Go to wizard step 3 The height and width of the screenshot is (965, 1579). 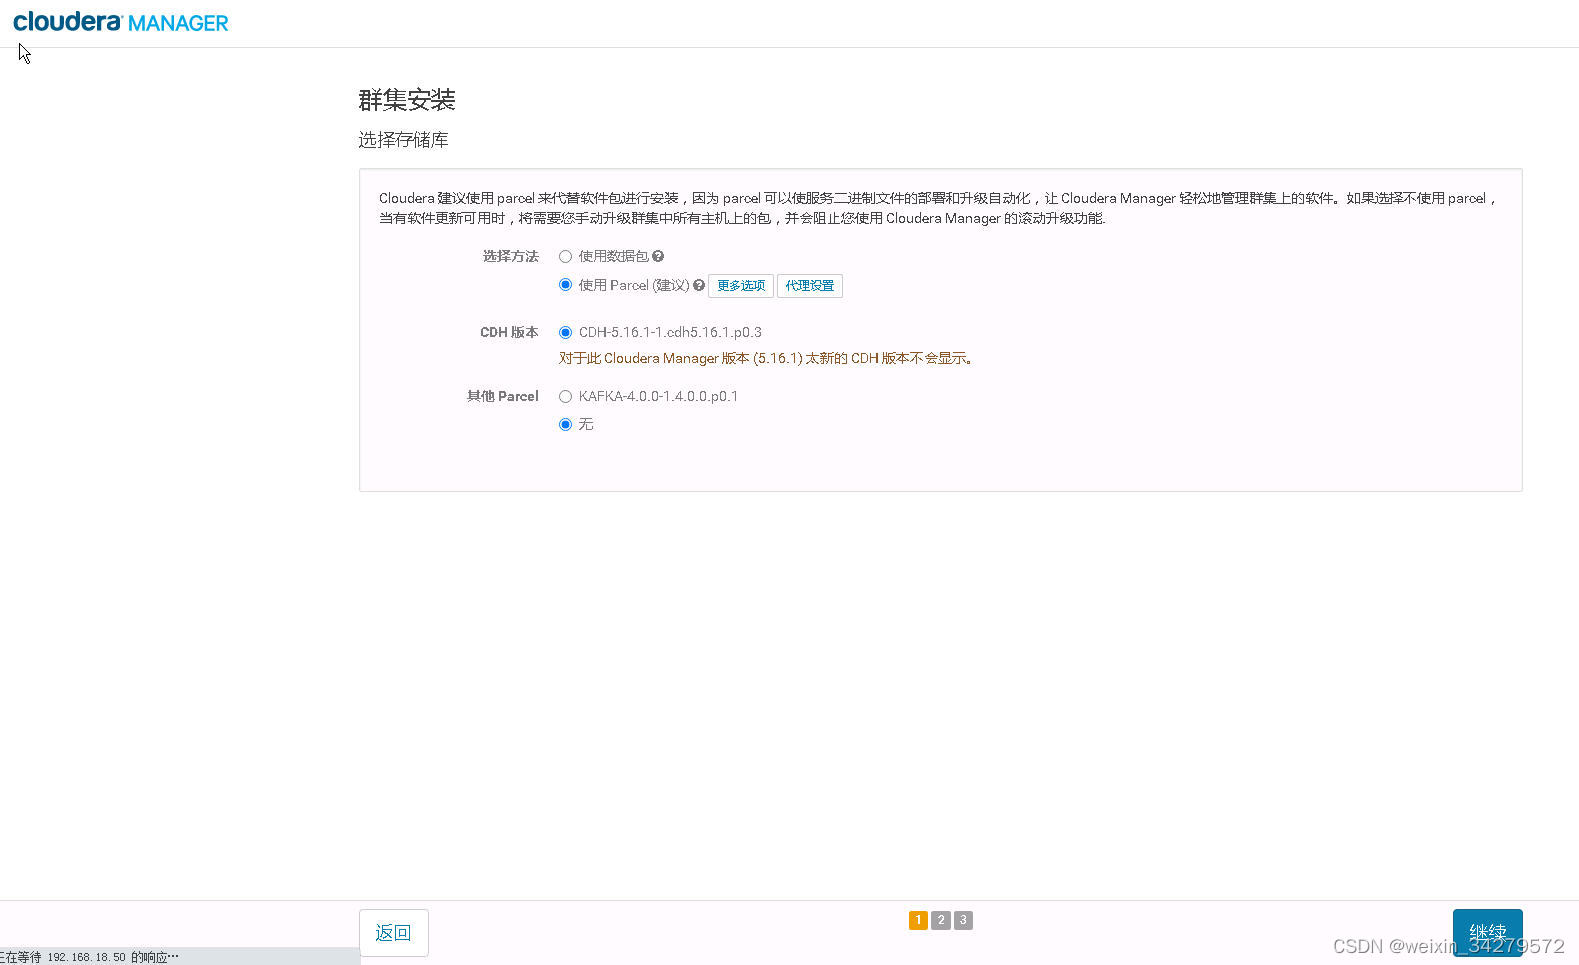(963, 920)
